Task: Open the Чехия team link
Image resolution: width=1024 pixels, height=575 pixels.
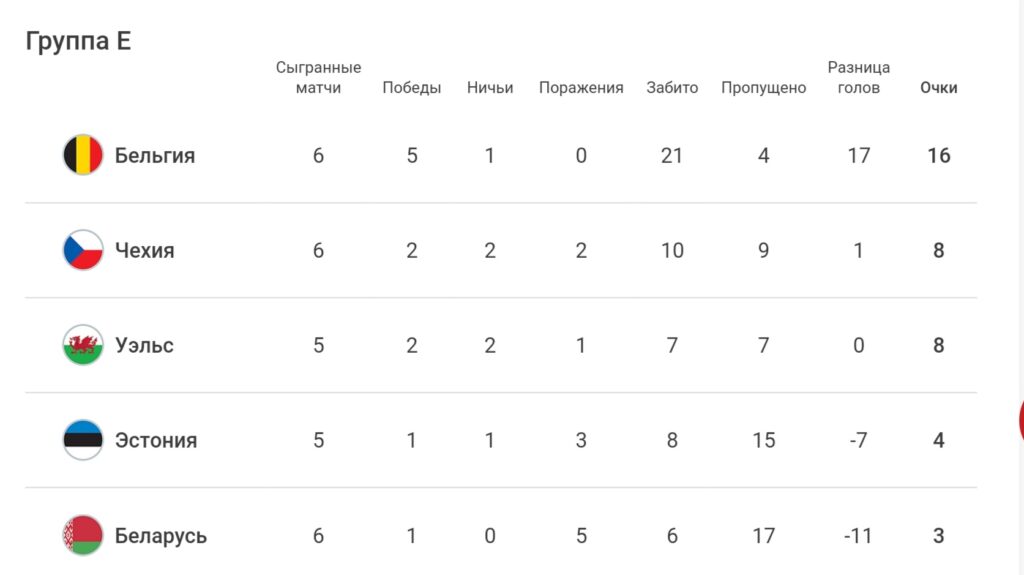Action: [x=144, y=250]
